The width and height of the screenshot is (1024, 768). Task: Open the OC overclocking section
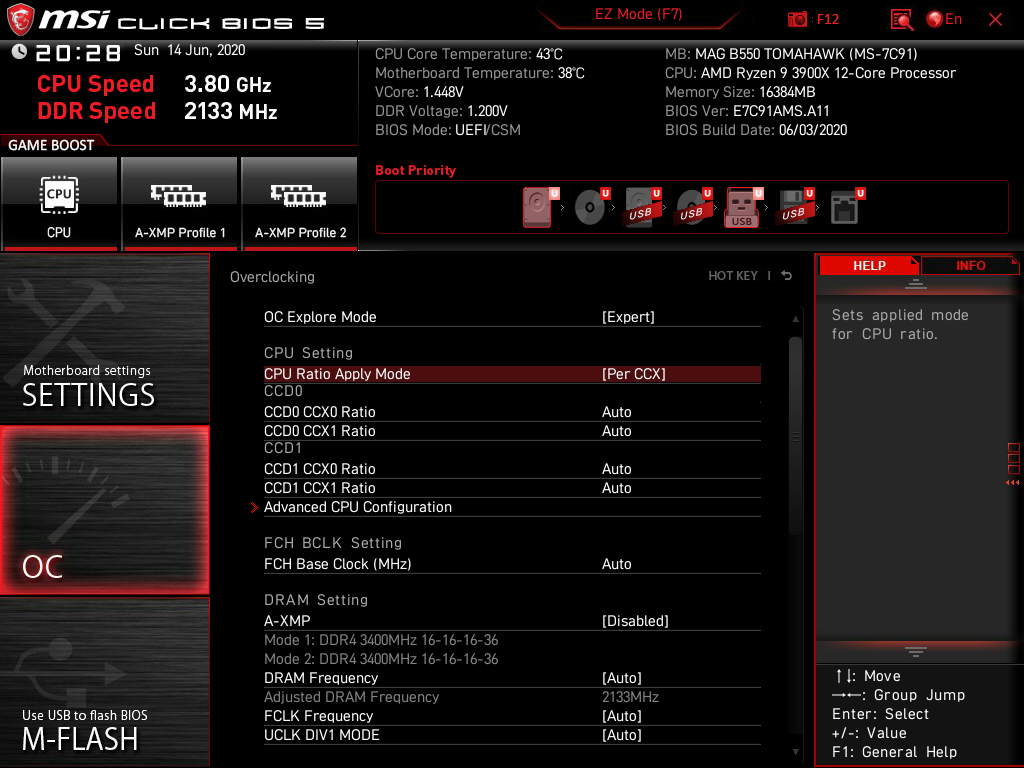(x=104, y=511)
